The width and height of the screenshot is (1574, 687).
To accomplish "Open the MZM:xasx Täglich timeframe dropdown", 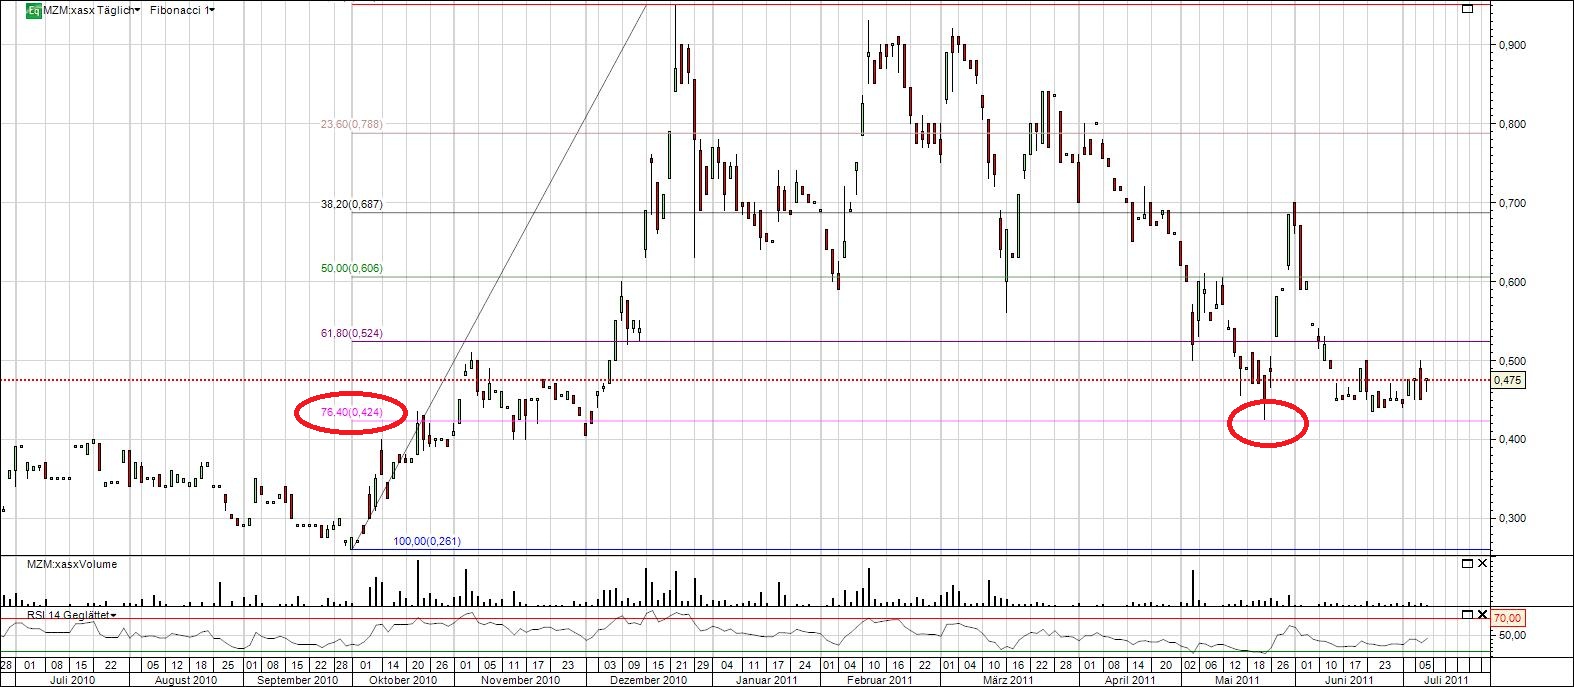I will point(92,10).
